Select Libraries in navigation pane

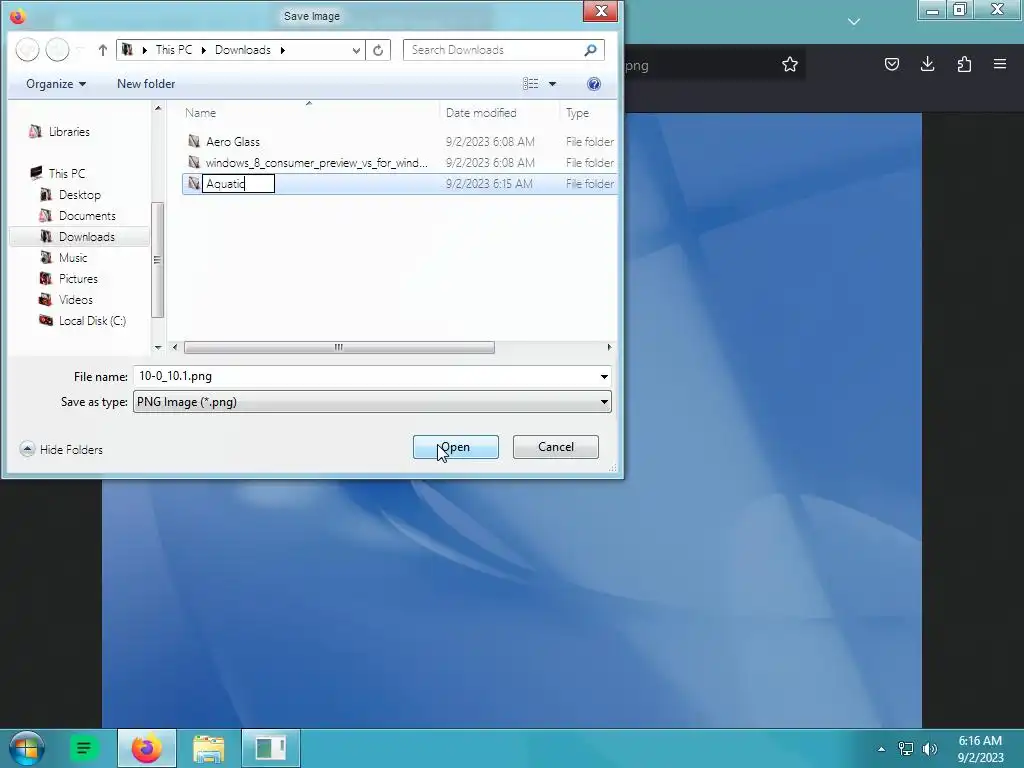[x=69, y=131]
